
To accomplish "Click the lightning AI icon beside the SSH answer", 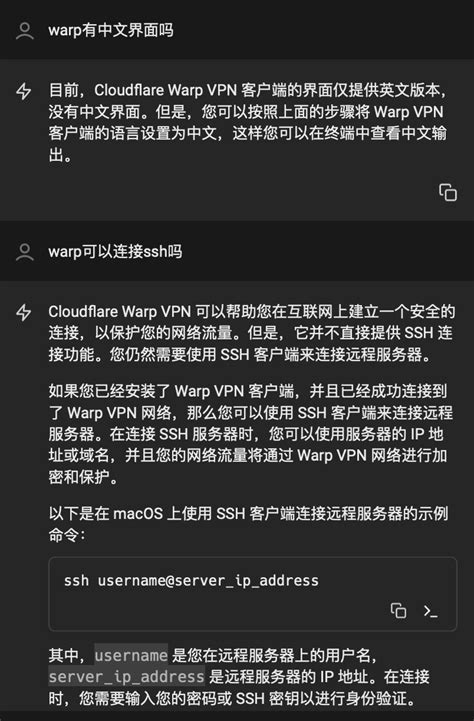I will [x=24, y=312].
